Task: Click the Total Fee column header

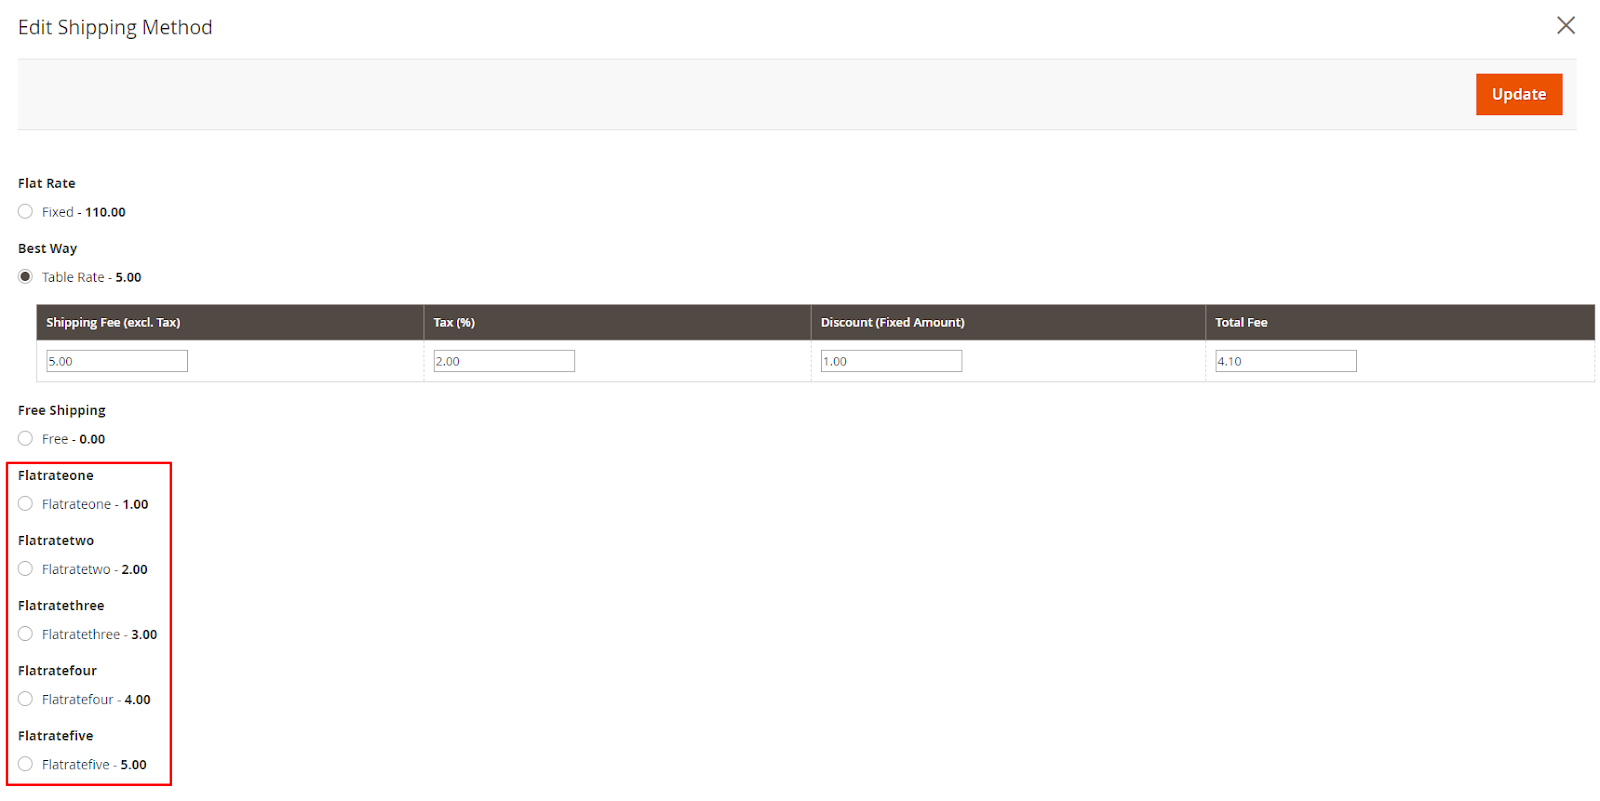Action: point(1241,322)
